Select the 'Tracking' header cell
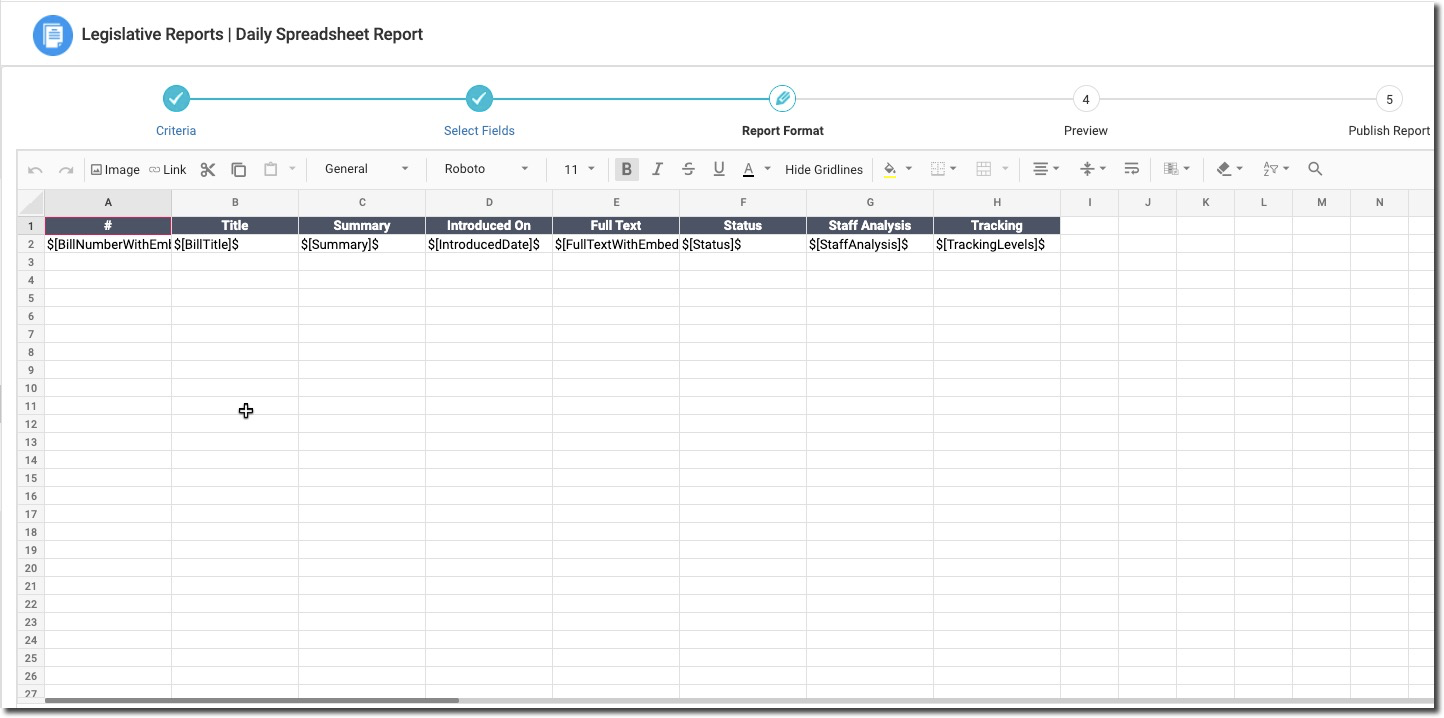 [x=997, y=226]
